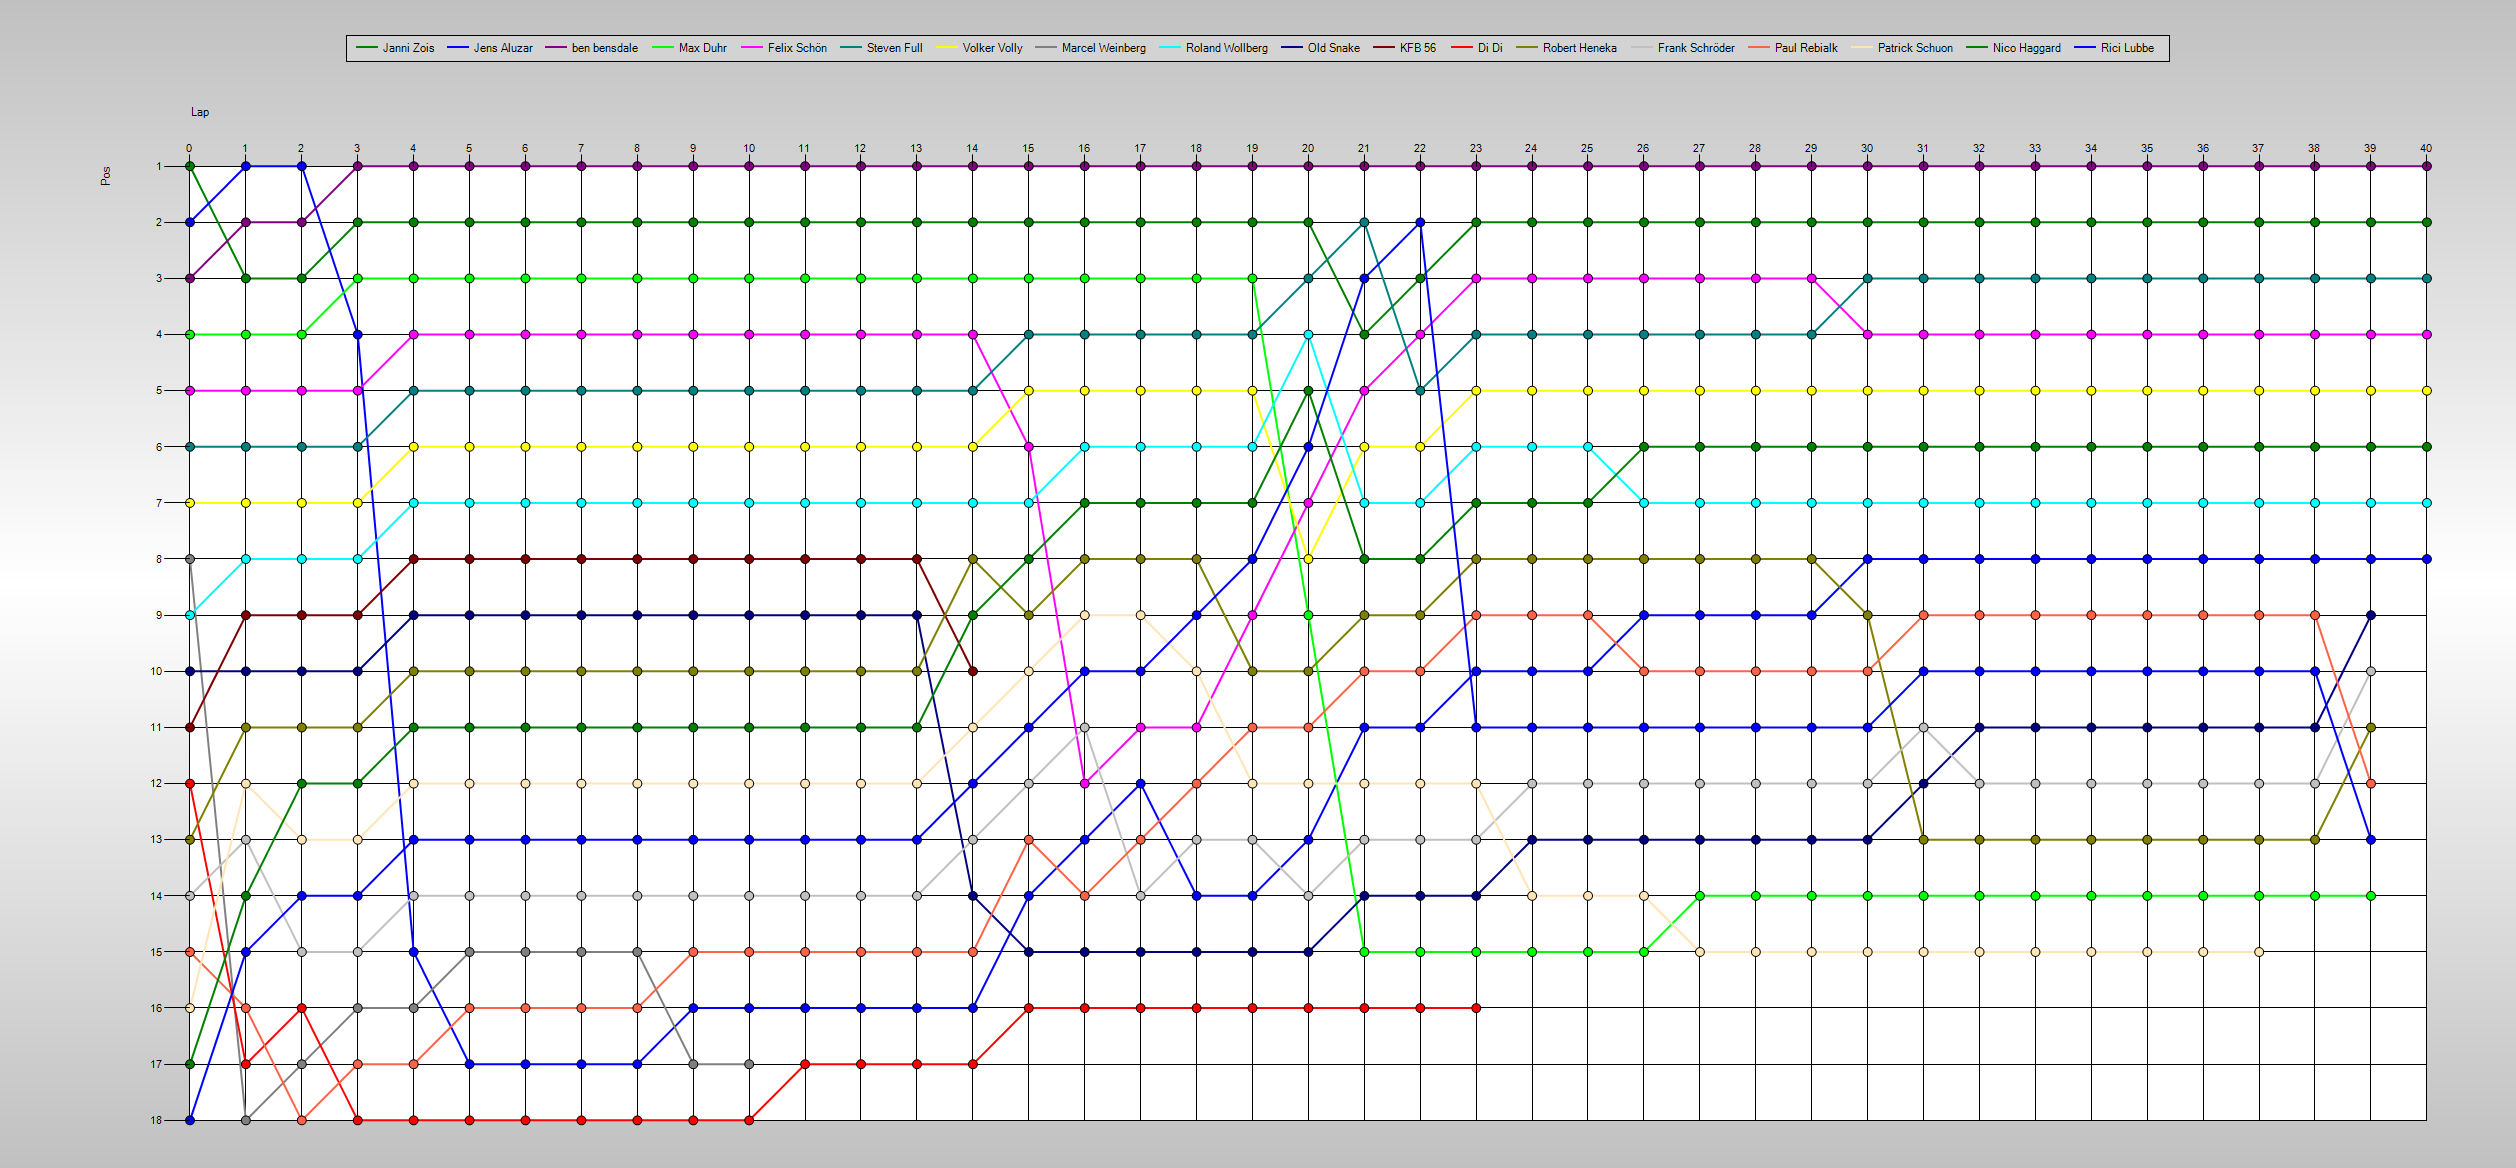This screenshot has height=1168, width=2516.
Task: Click the Frank Schröder legend label
Action: coord(1696,48)
